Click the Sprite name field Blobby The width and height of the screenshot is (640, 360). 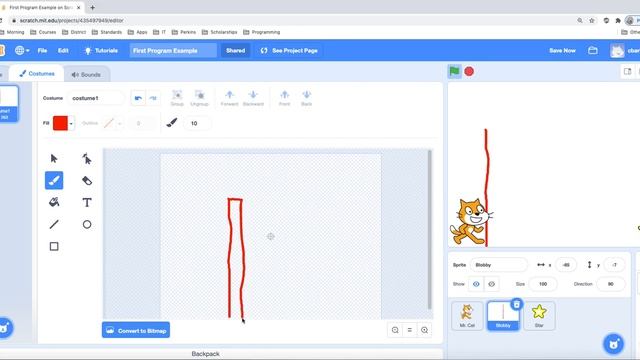click(x=499, y=265)
